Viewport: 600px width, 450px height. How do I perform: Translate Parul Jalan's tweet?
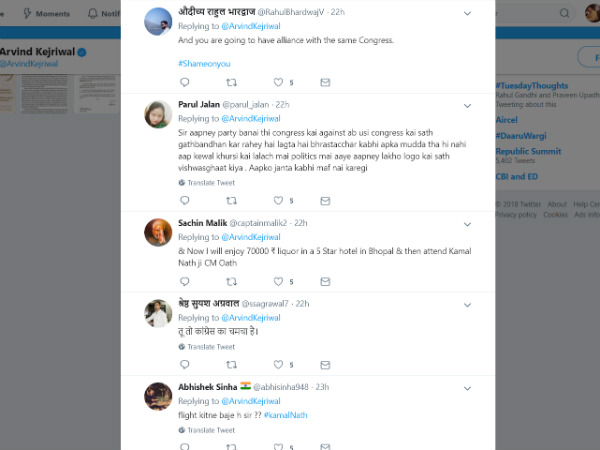(x=210, y=182)
